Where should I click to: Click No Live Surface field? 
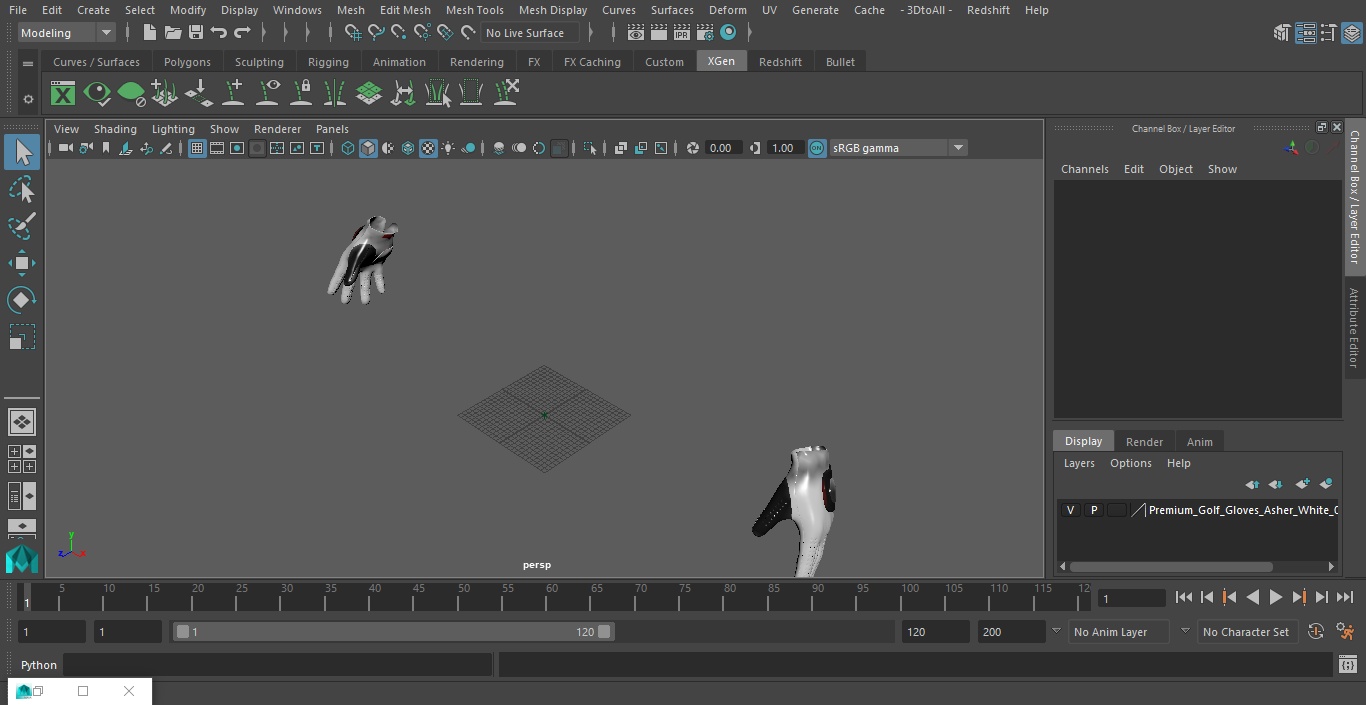pyautogui.click(x=530, y=33)
